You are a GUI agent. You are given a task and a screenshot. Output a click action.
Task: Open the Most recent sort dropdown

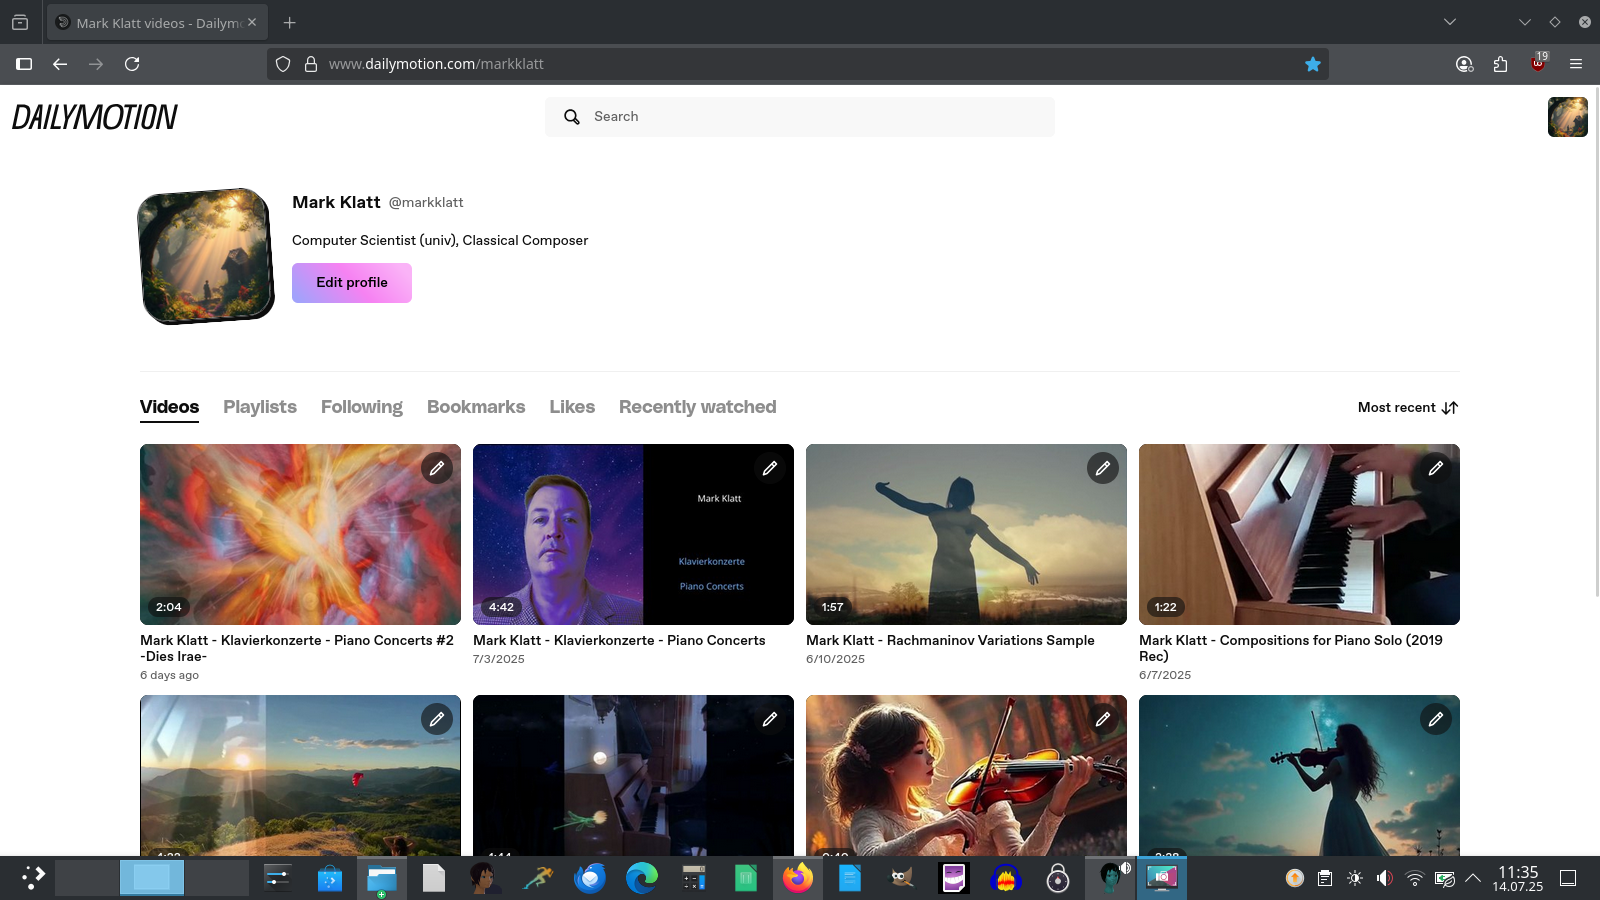[x=1408, y=407]
